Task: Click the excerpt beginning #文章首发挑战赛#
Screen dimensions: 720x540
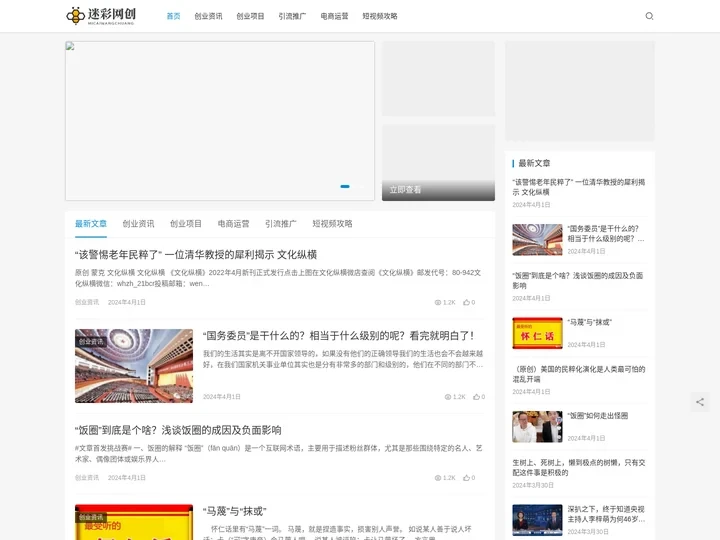Action: click(278, 454)
